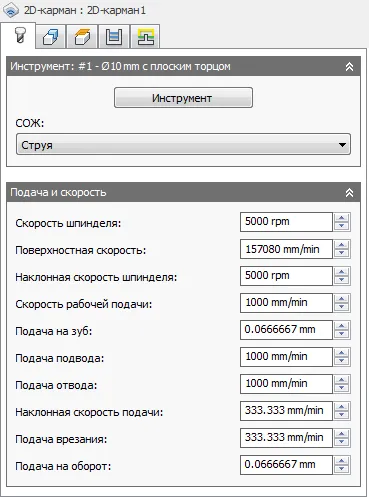369x497 pixels.
Task: Decrease Подача отвода with down arrow
Action: [x=342, y=388]
